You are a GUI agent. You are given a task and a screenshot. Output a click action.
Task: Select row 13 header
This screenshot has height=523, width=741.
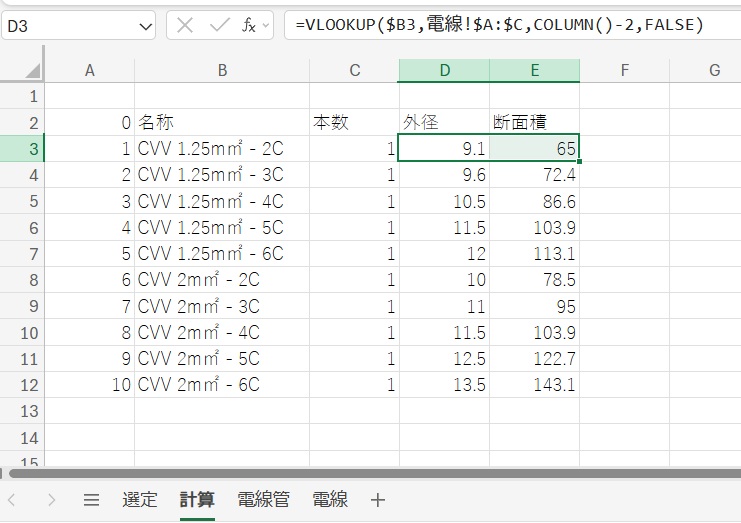pos(22,411)
